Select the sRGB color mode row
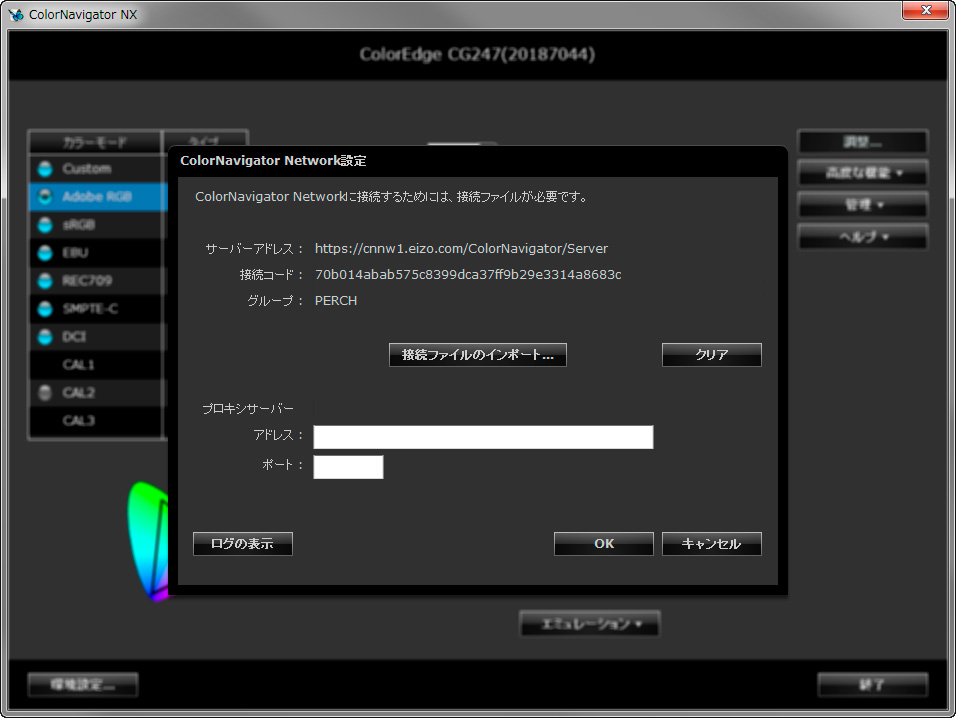Image resolution: width=956 pixels, height=718 pixels. [98, 224]
